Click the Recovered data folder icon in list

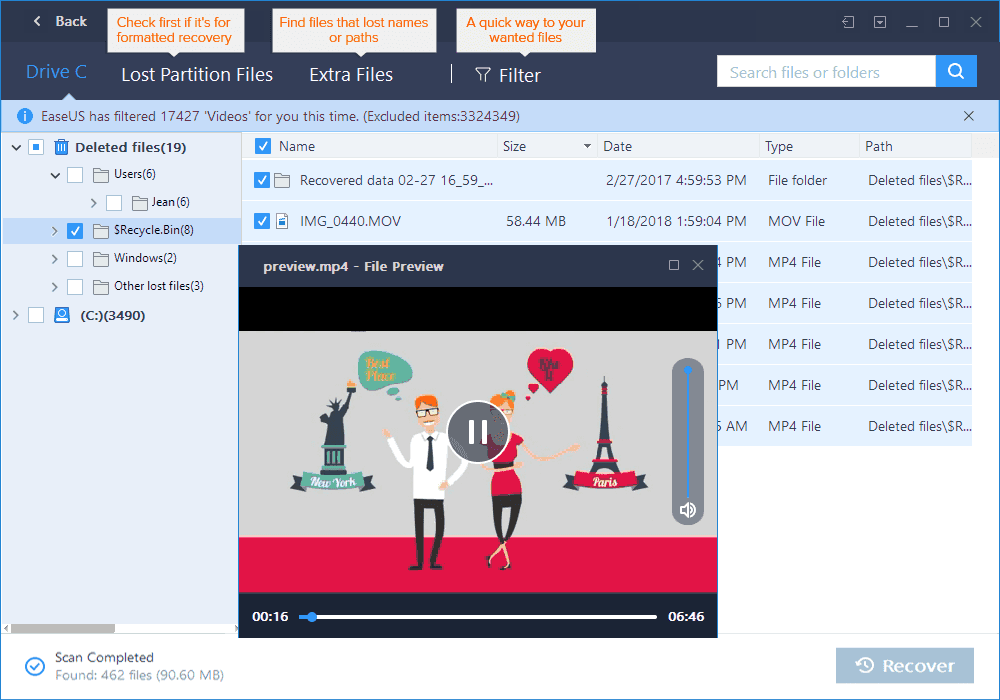point(282,180)
